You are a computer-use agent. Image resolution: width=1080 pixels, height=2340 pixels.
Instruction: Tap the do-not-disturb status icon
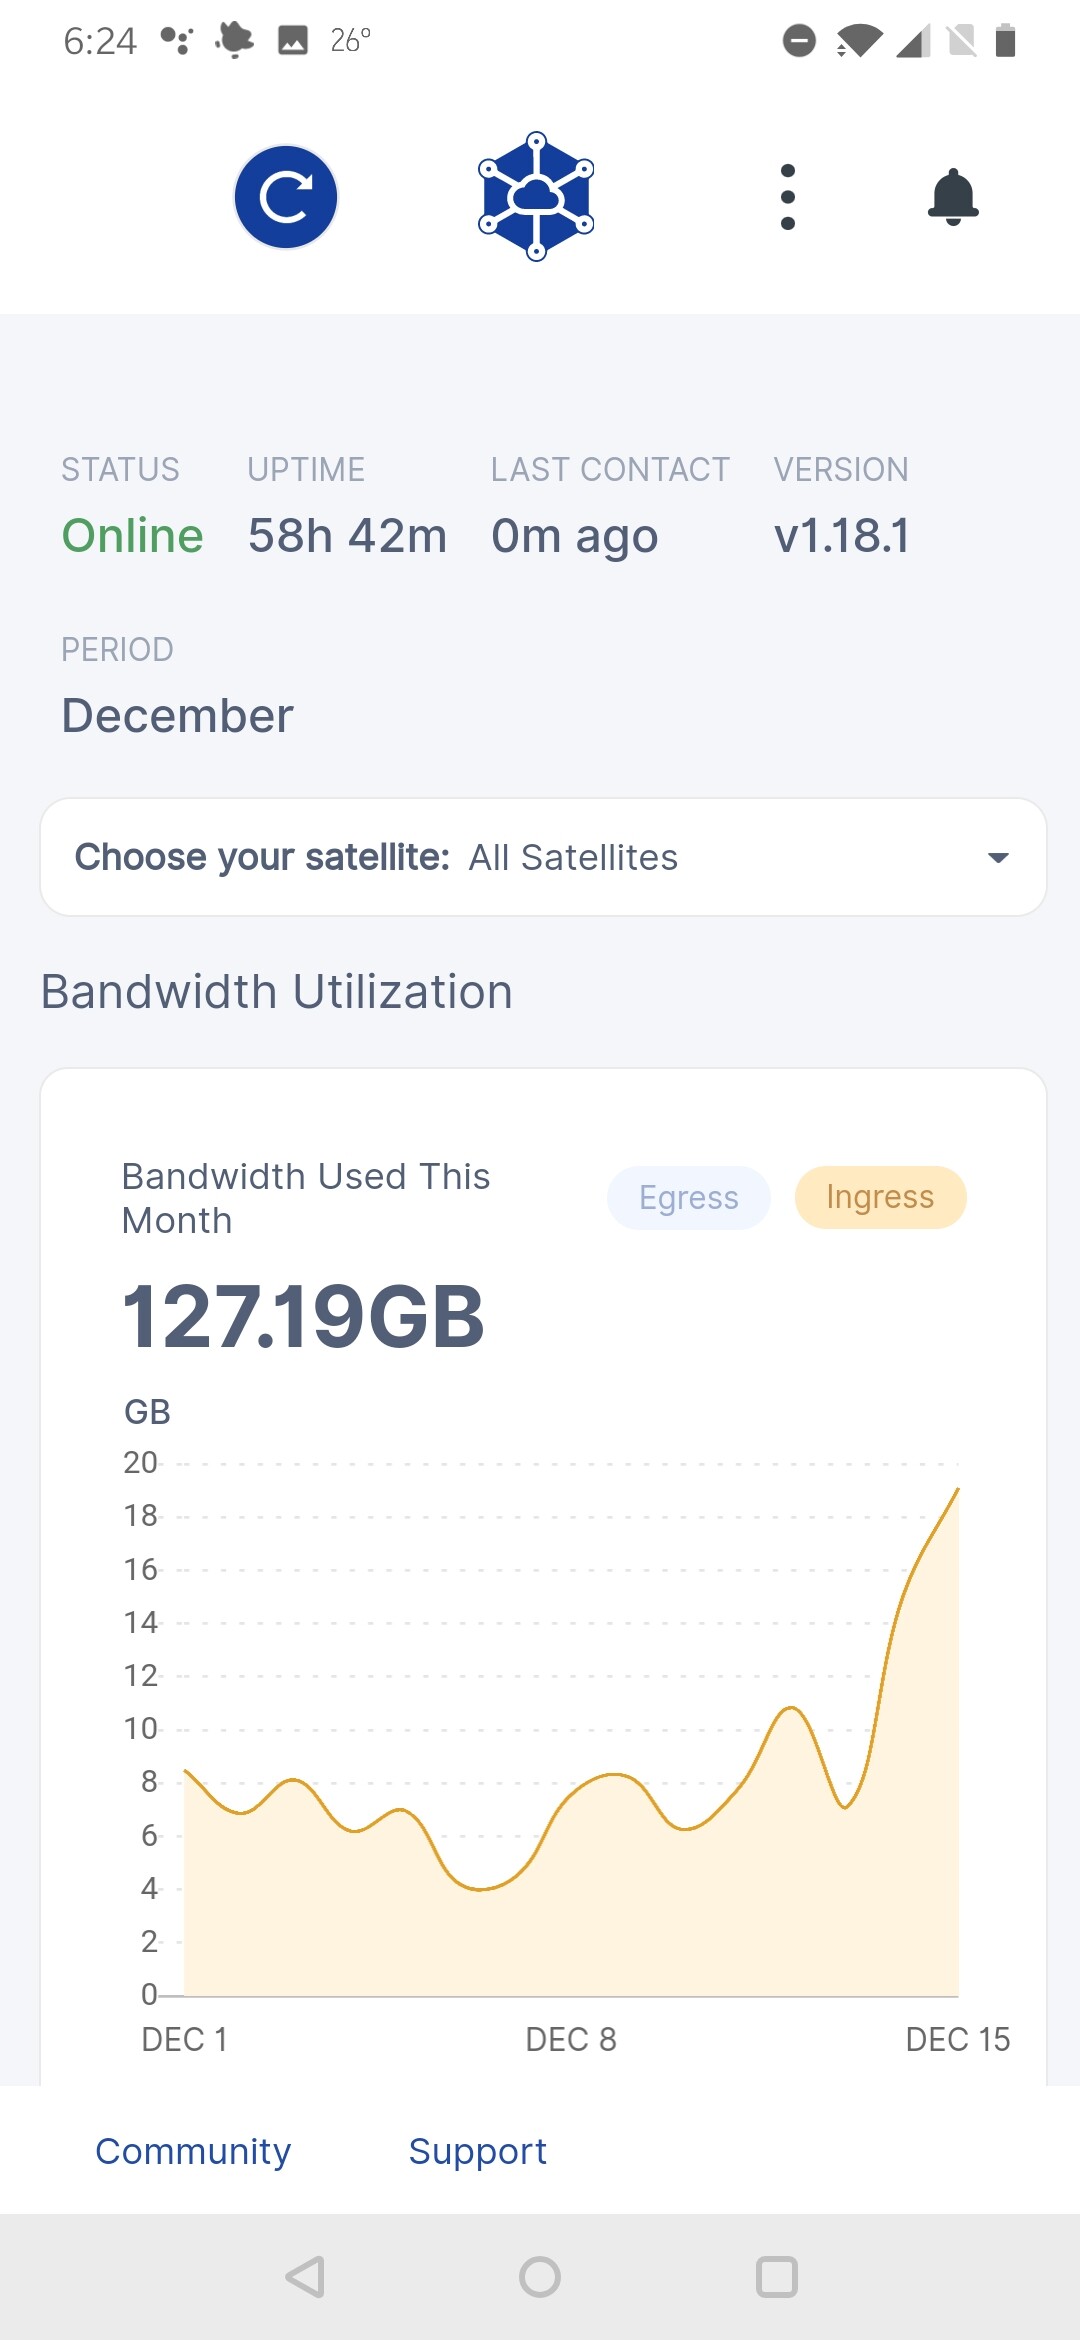798,41
